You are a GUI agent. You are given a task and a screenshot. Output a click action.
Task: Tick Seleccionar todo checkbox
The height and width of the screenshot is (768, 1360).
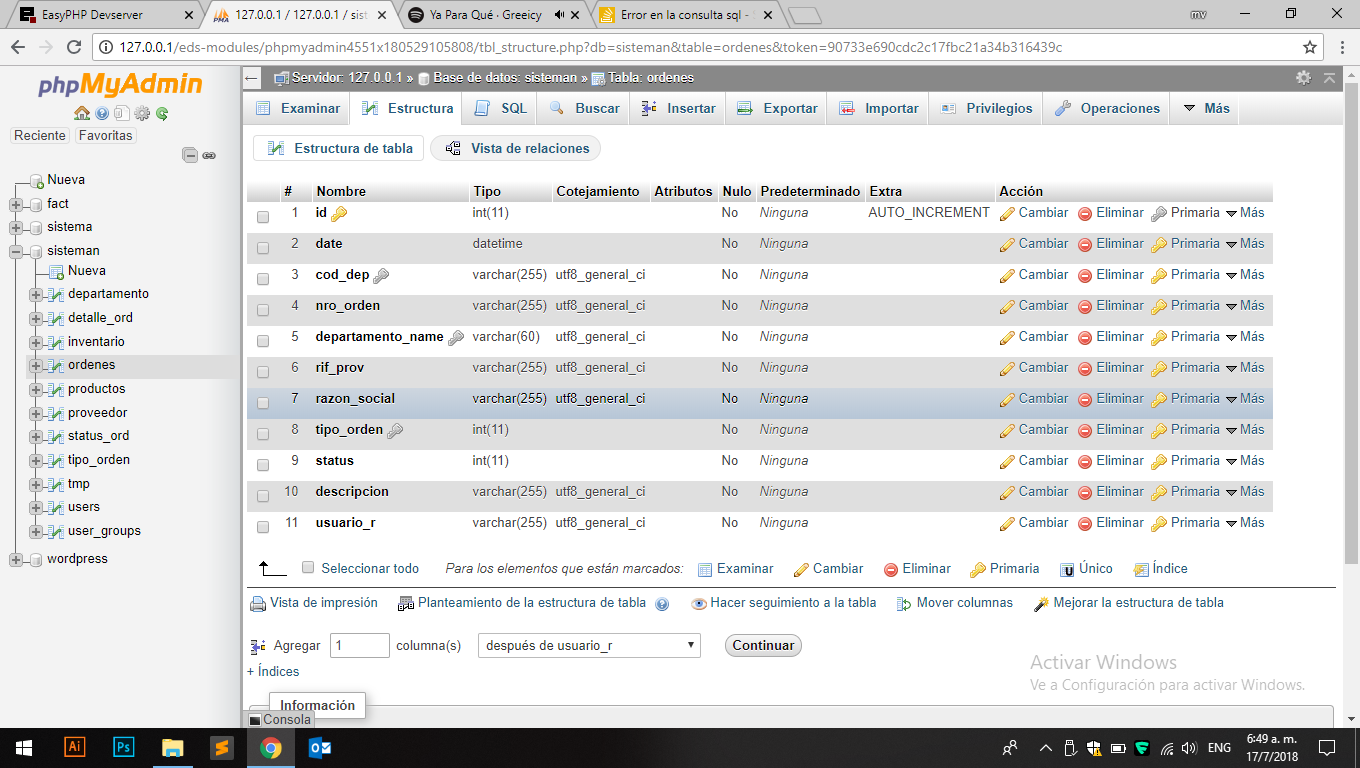pos(308,567)
